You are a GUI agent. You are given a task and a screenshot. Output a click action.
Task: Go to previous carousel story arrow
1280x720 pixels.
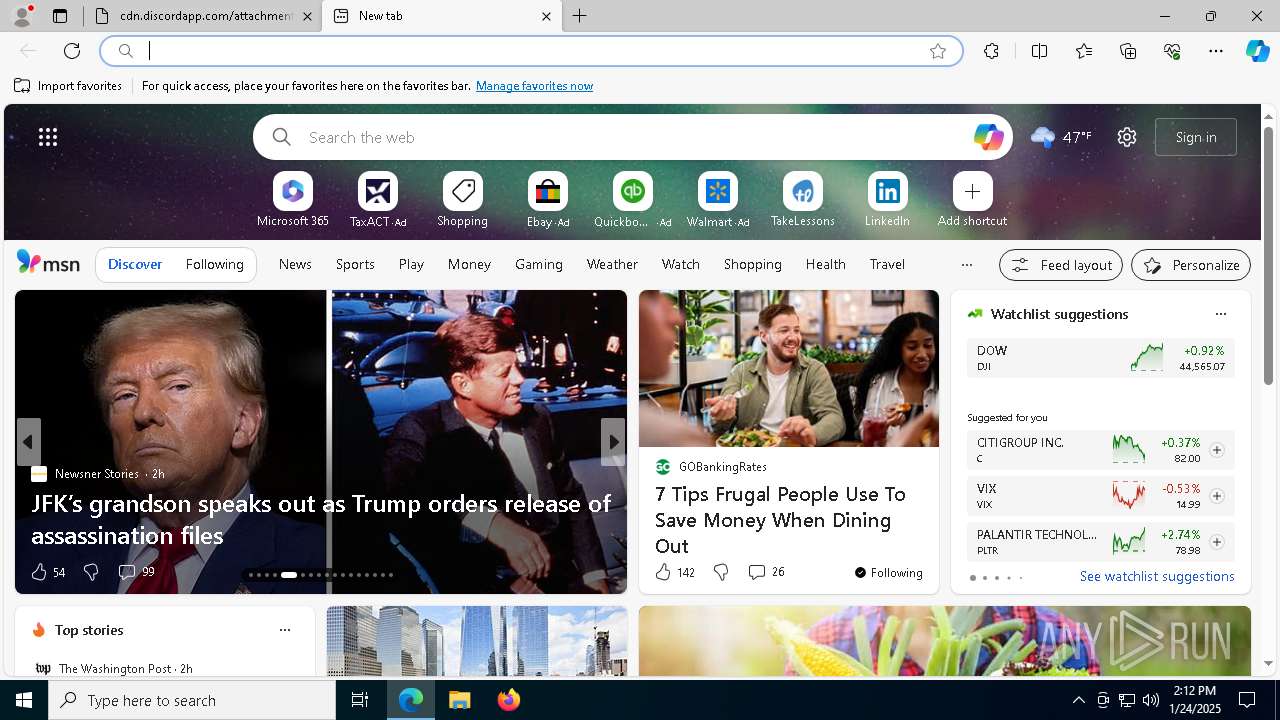point(29,442)
